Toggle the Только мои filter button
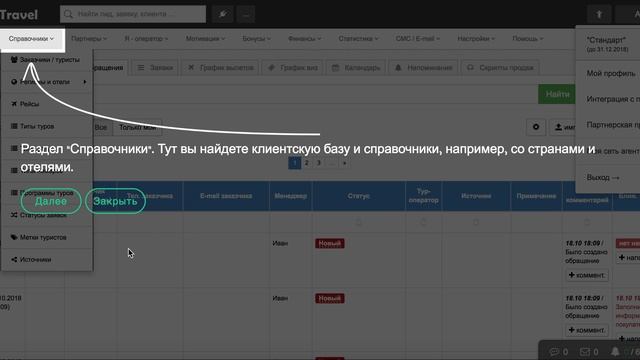The width and height of the screenshot is (640, 360). tap(138, 127)
